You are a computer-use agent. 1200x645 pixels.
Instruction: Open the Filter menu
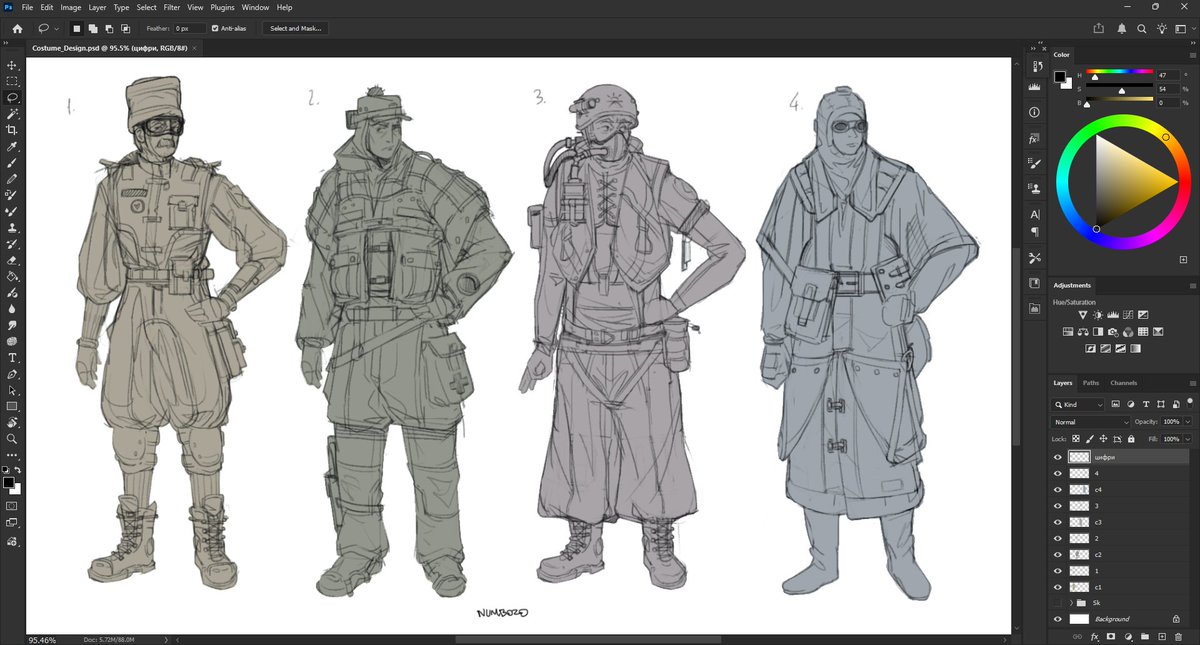click(172, 7)
